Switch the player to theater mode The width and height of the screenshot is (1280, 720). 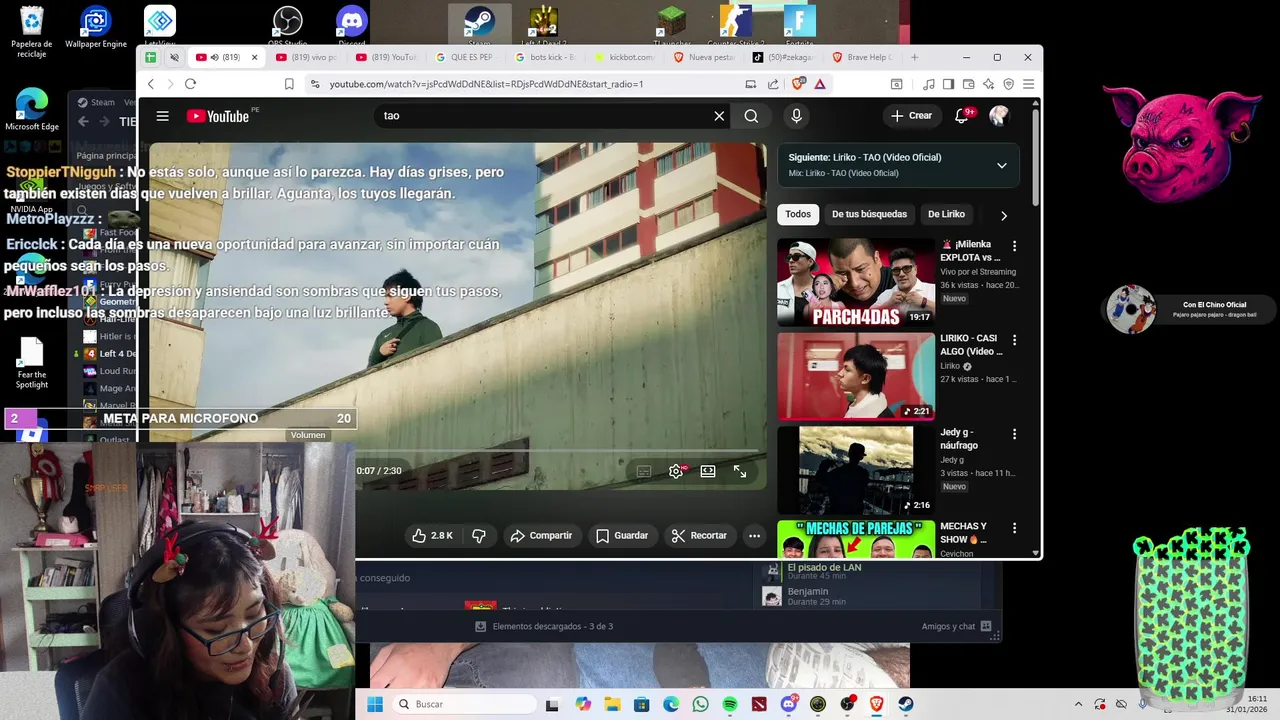[x=708, y=471]
